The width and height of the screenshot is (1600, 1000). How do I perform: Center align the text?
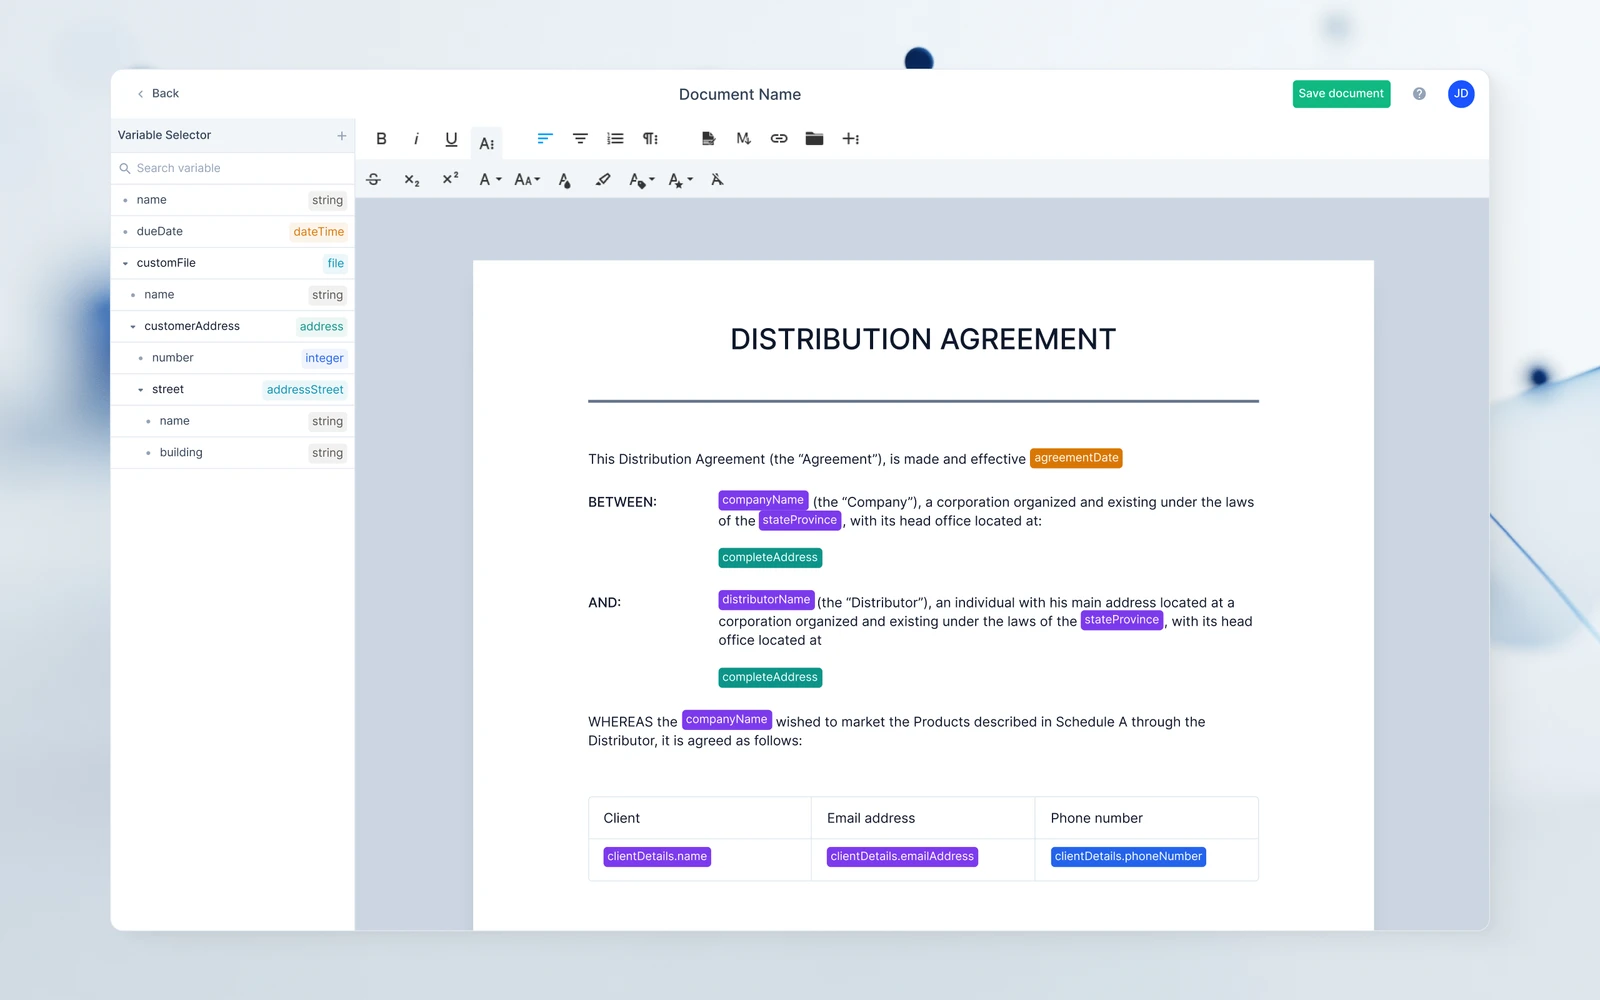pyautogui.click(x=580, y=139)
